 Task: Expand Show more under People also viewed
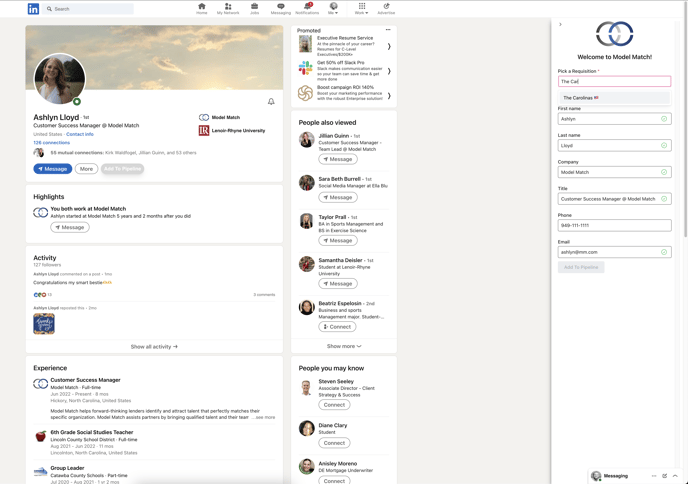click(x=344, y=346)
